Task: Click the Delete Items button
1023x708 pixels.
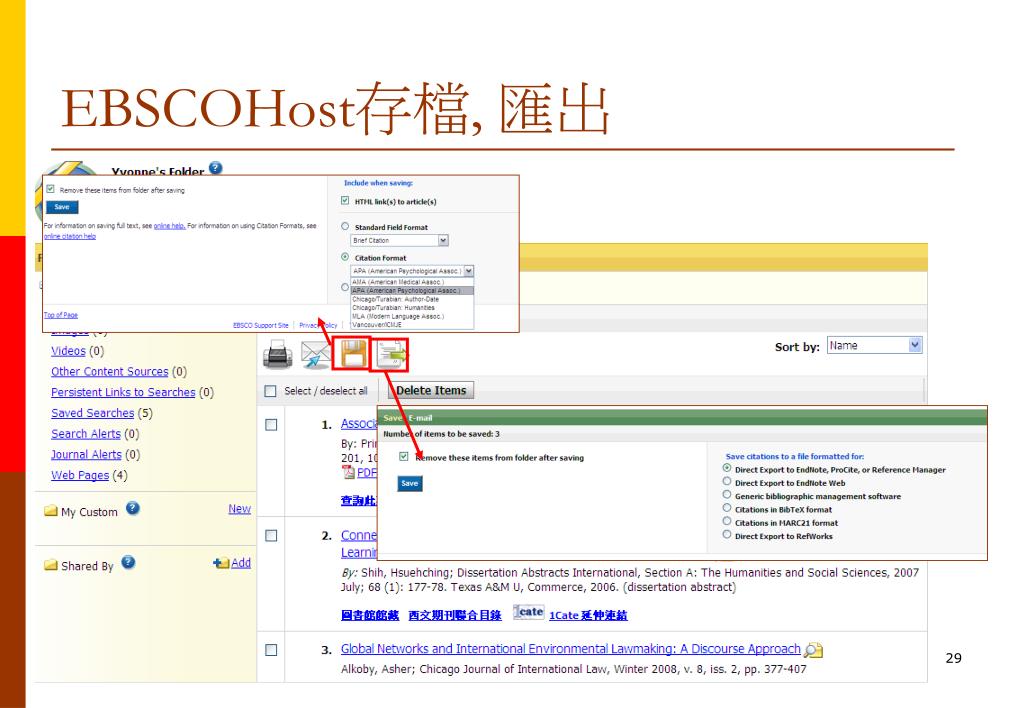Action: pyautogui.click(x=431, y=390)
